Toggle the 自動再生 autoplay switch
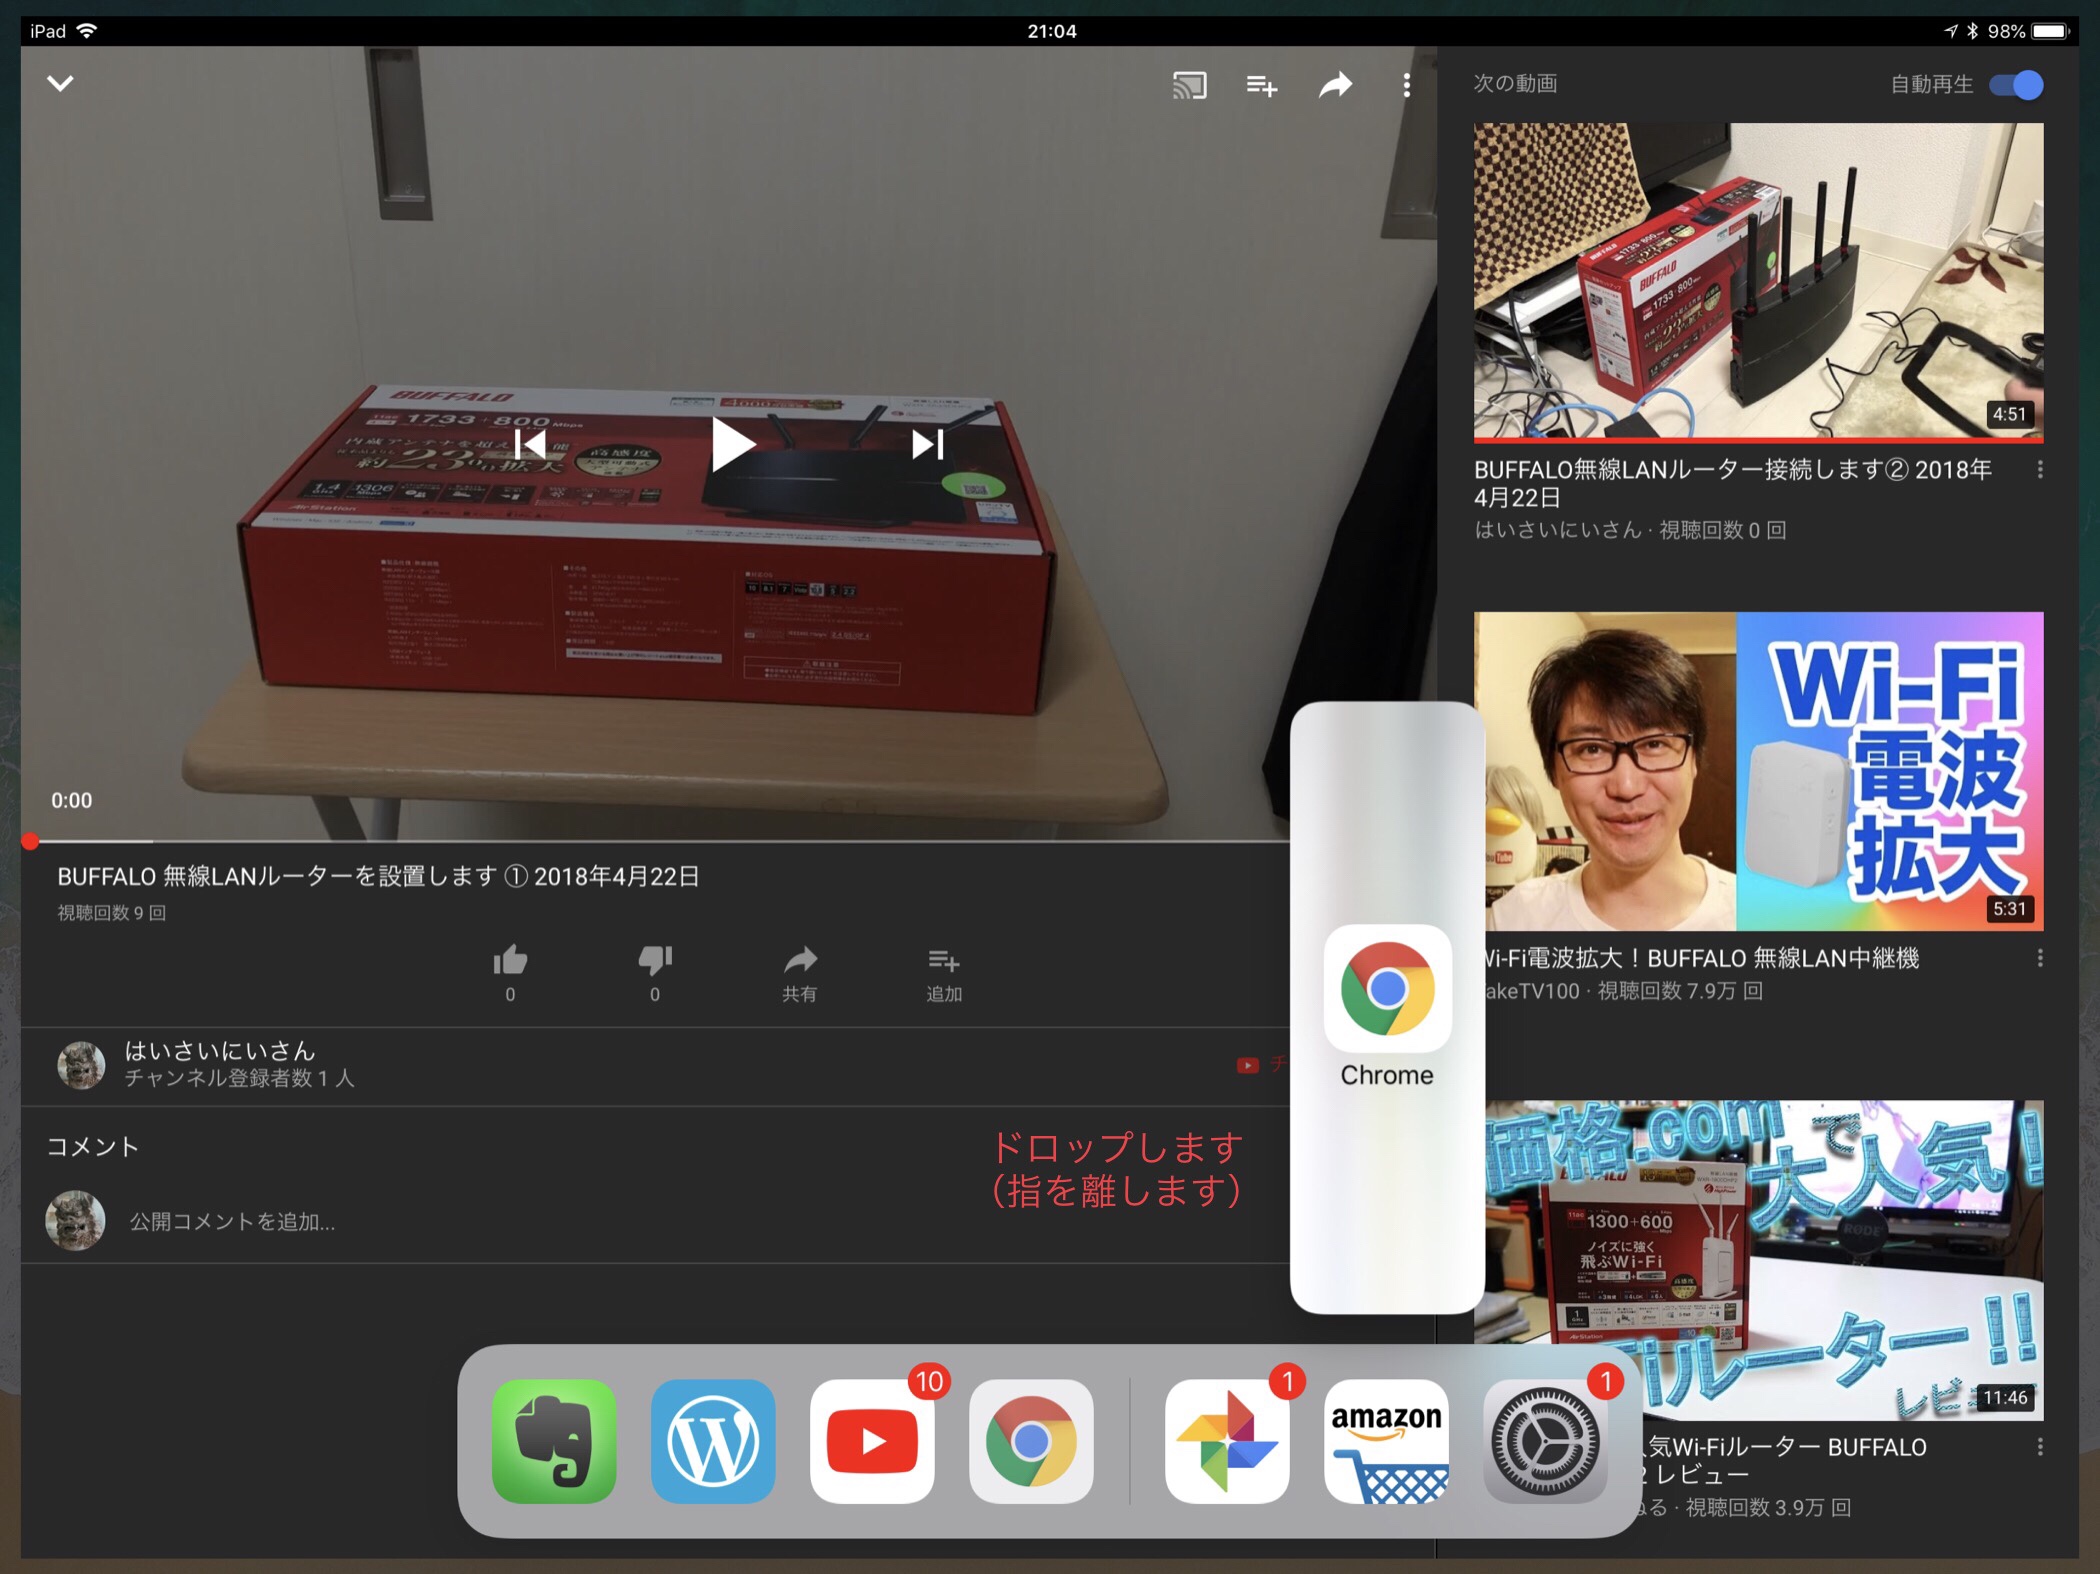This screenshot has width=2100, height=1574. click(2016, 85)
